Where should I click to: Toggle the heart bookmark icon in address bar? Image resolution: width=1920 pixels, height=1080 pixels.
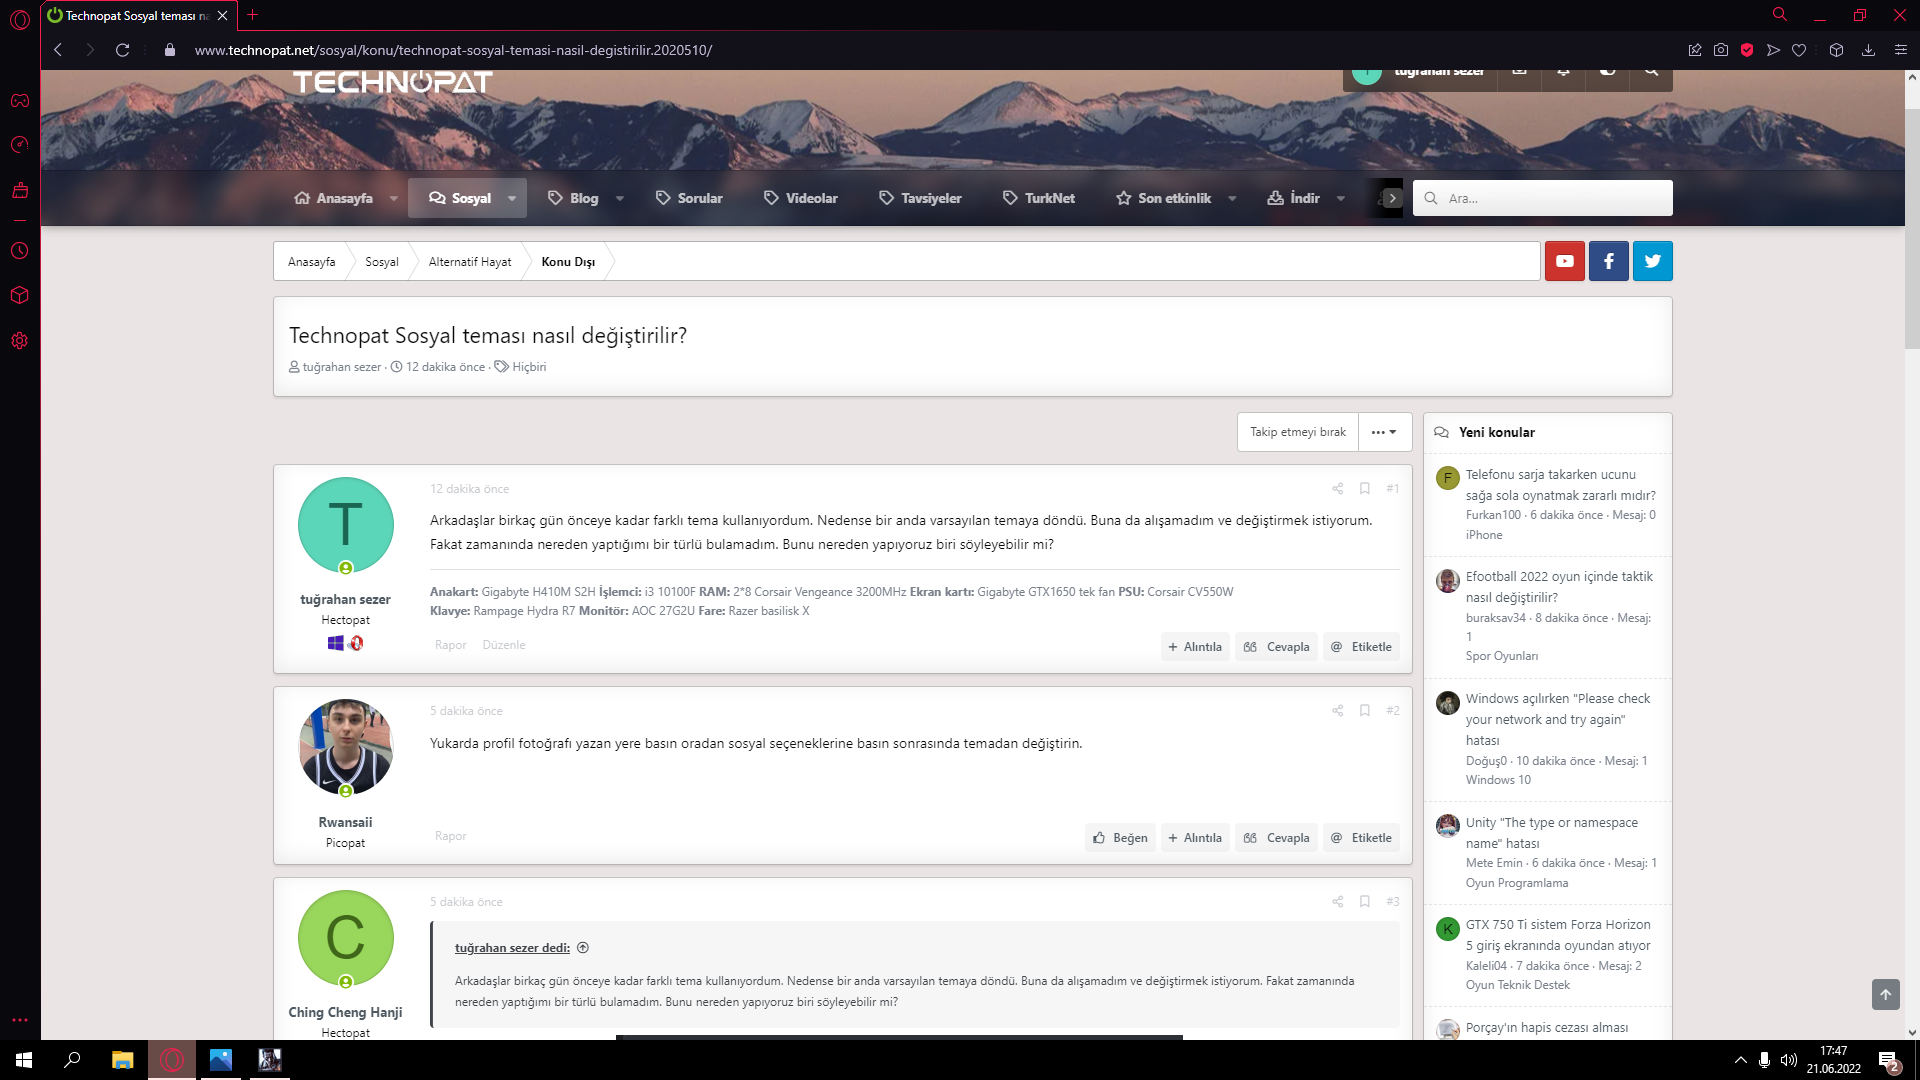coord(1799,50)
